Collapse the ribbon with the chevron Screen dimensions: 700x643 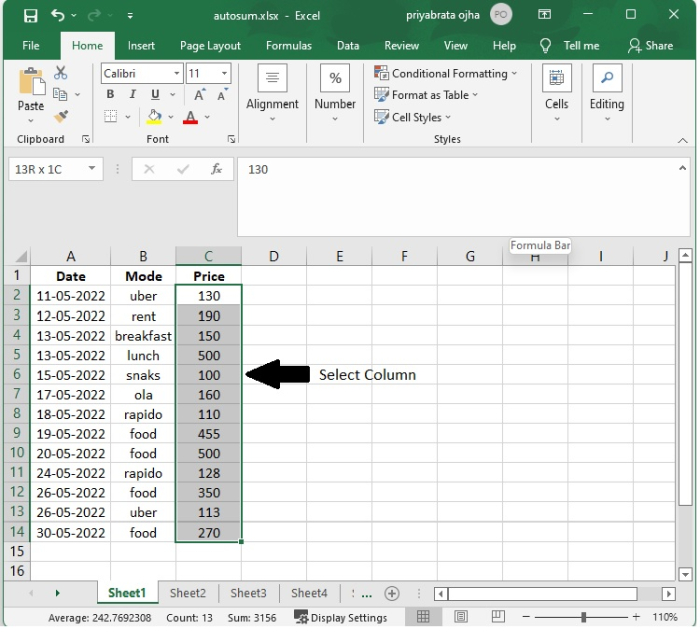682,141
